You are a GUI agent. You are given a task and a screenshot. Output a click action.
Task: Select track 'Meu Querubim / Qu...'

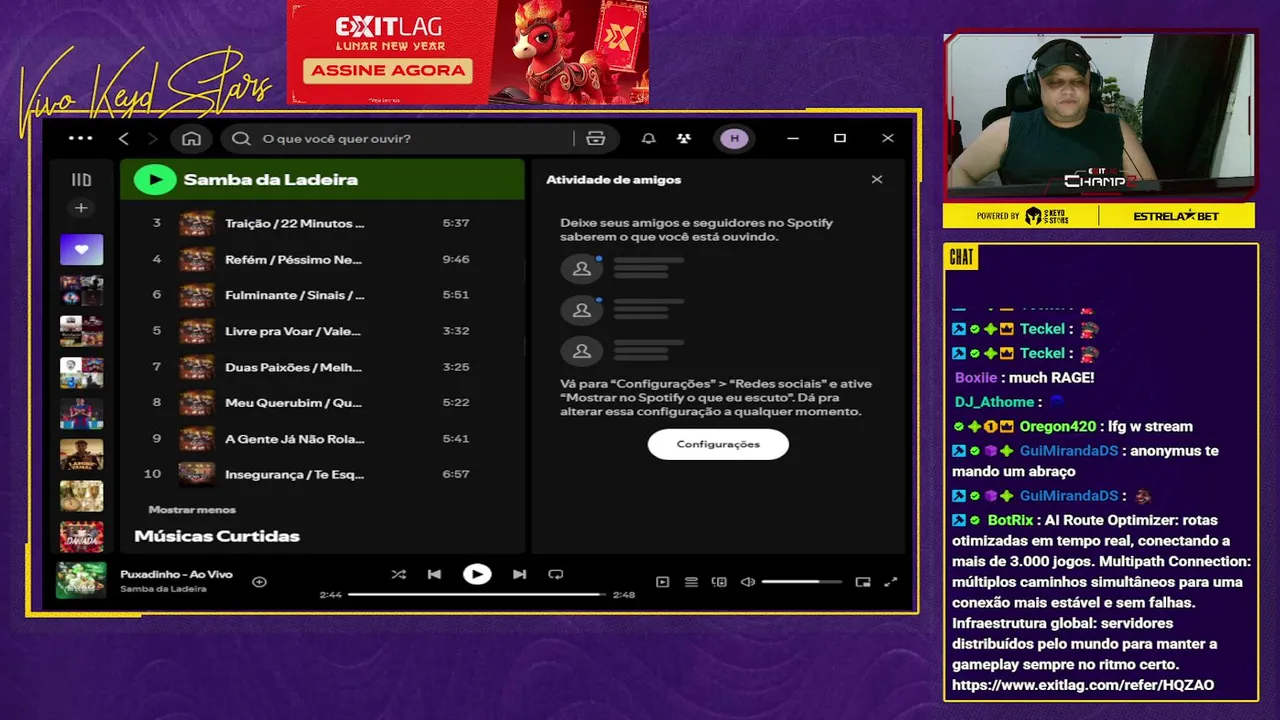click(x=293, y=403)
